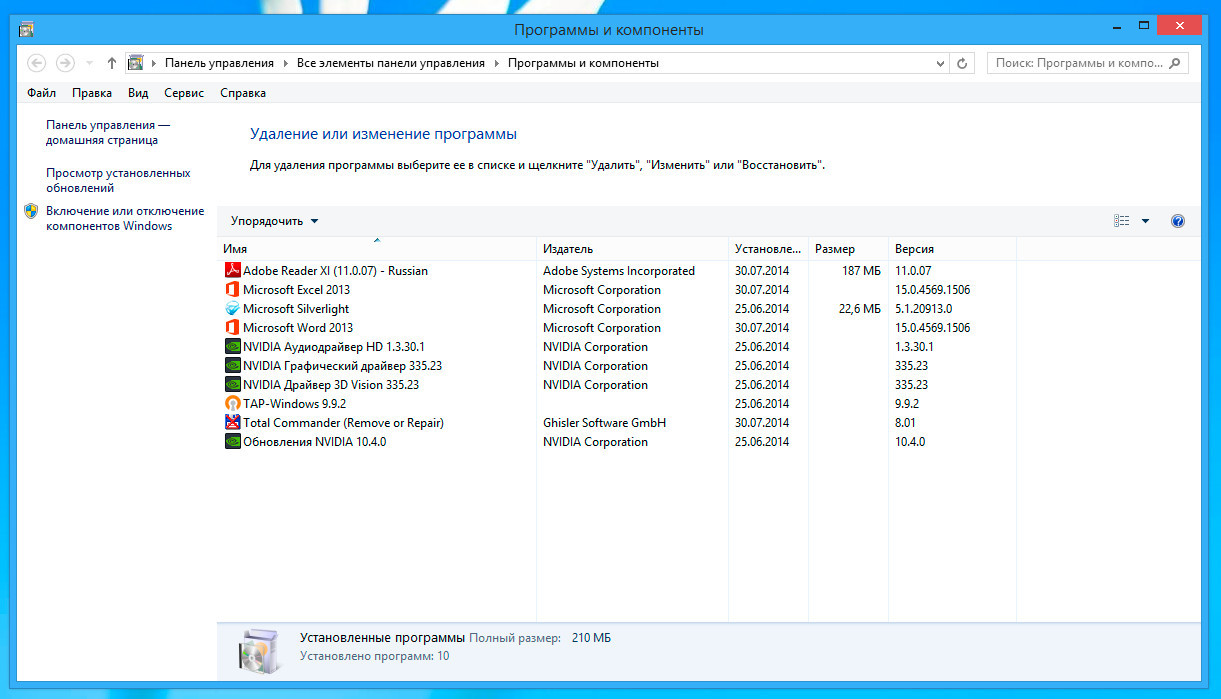Viewport: 1221px width, 699px height.
Task: Expand the address bar history dropdown
Action: point(940,63)
